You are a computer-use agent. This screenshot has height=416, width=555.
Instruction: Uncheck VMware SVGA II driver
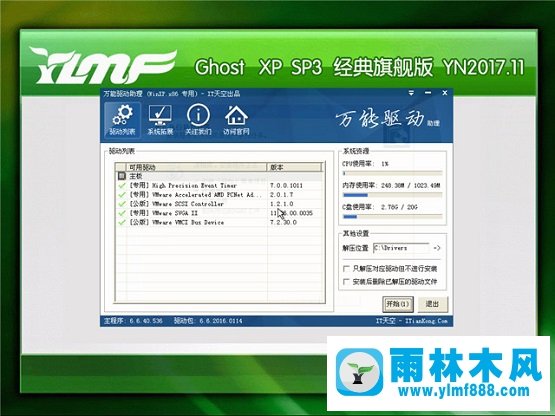pyautogui.click(x=122, y=213)
